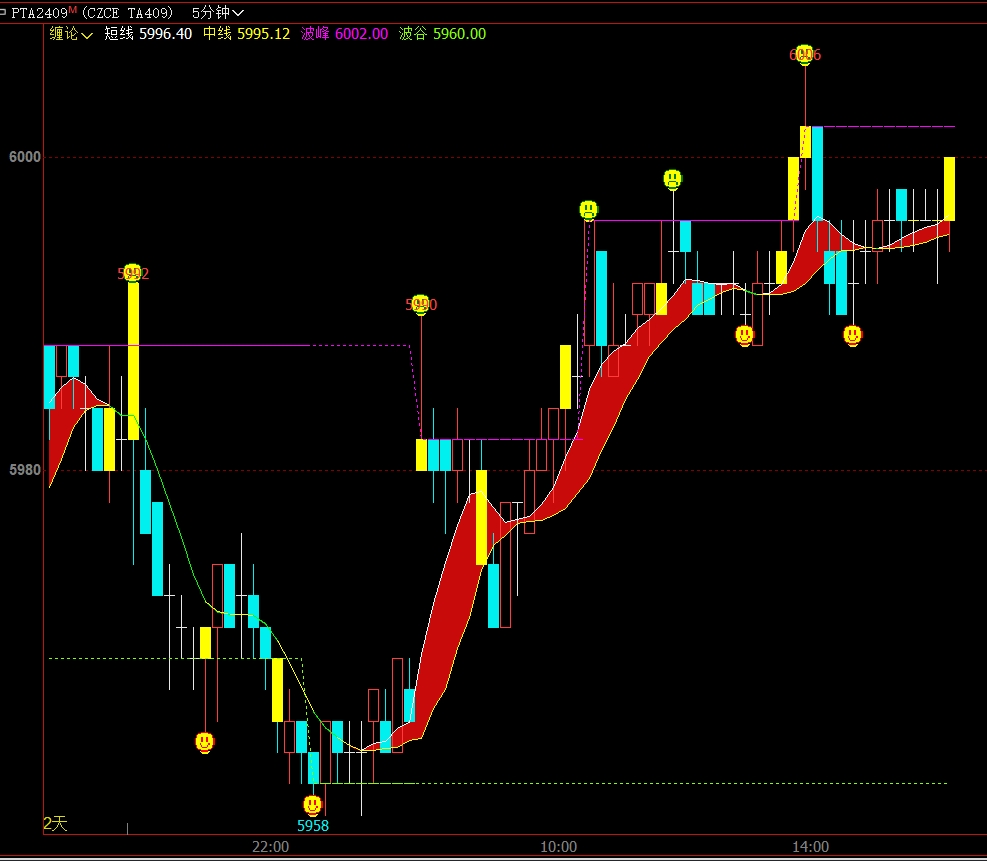Viewport: 987px width, 861px height.
Task: Click the 2天 period label
Action: click(x=55, y=823)
